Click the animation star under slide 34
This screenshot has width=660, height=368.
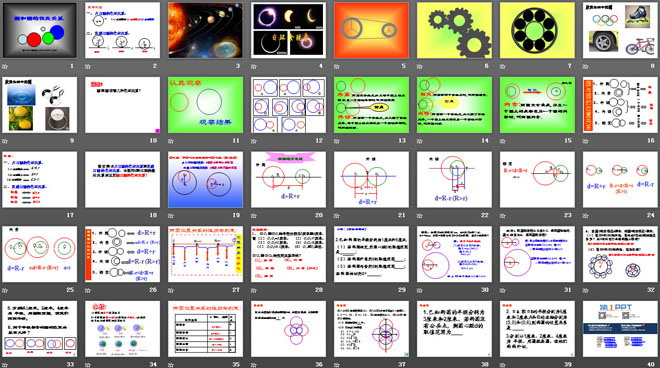88,365
